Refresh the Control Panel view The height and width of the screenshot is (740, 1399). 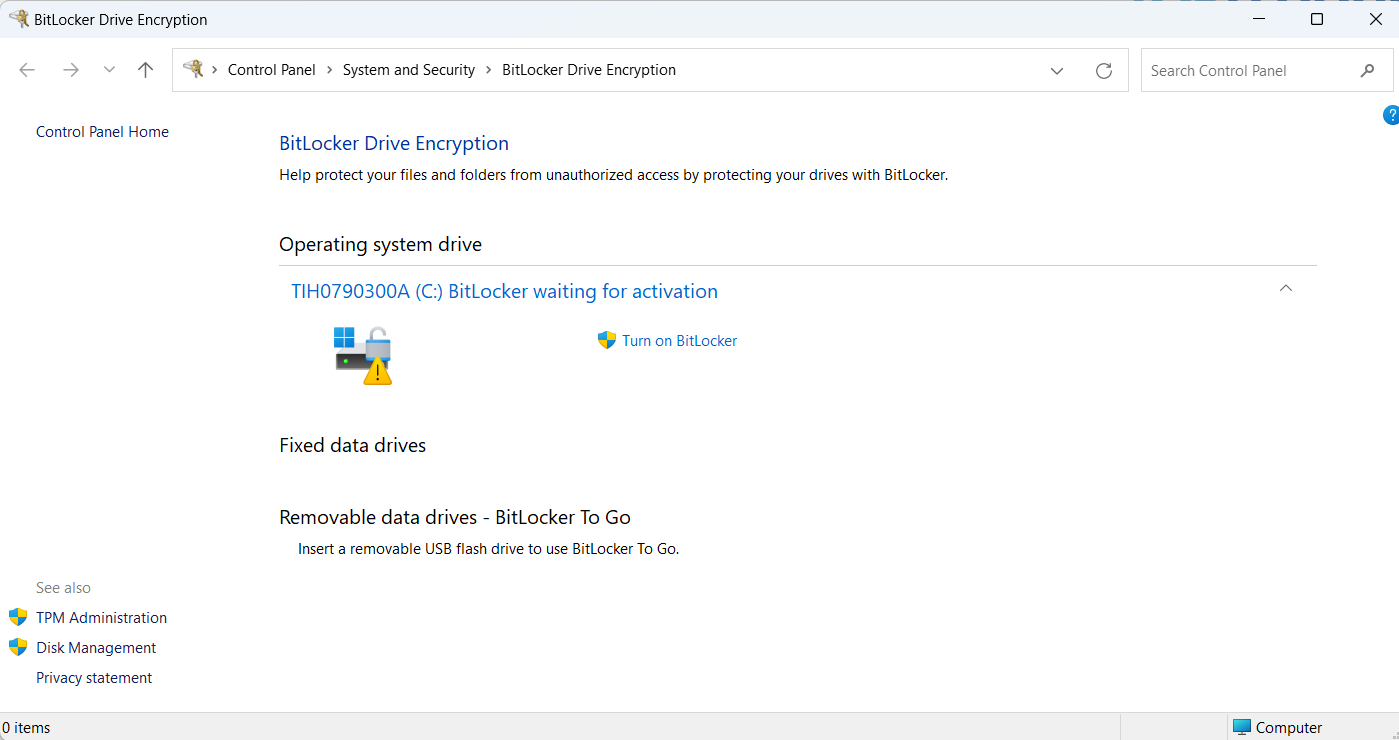coord(1104,70)
